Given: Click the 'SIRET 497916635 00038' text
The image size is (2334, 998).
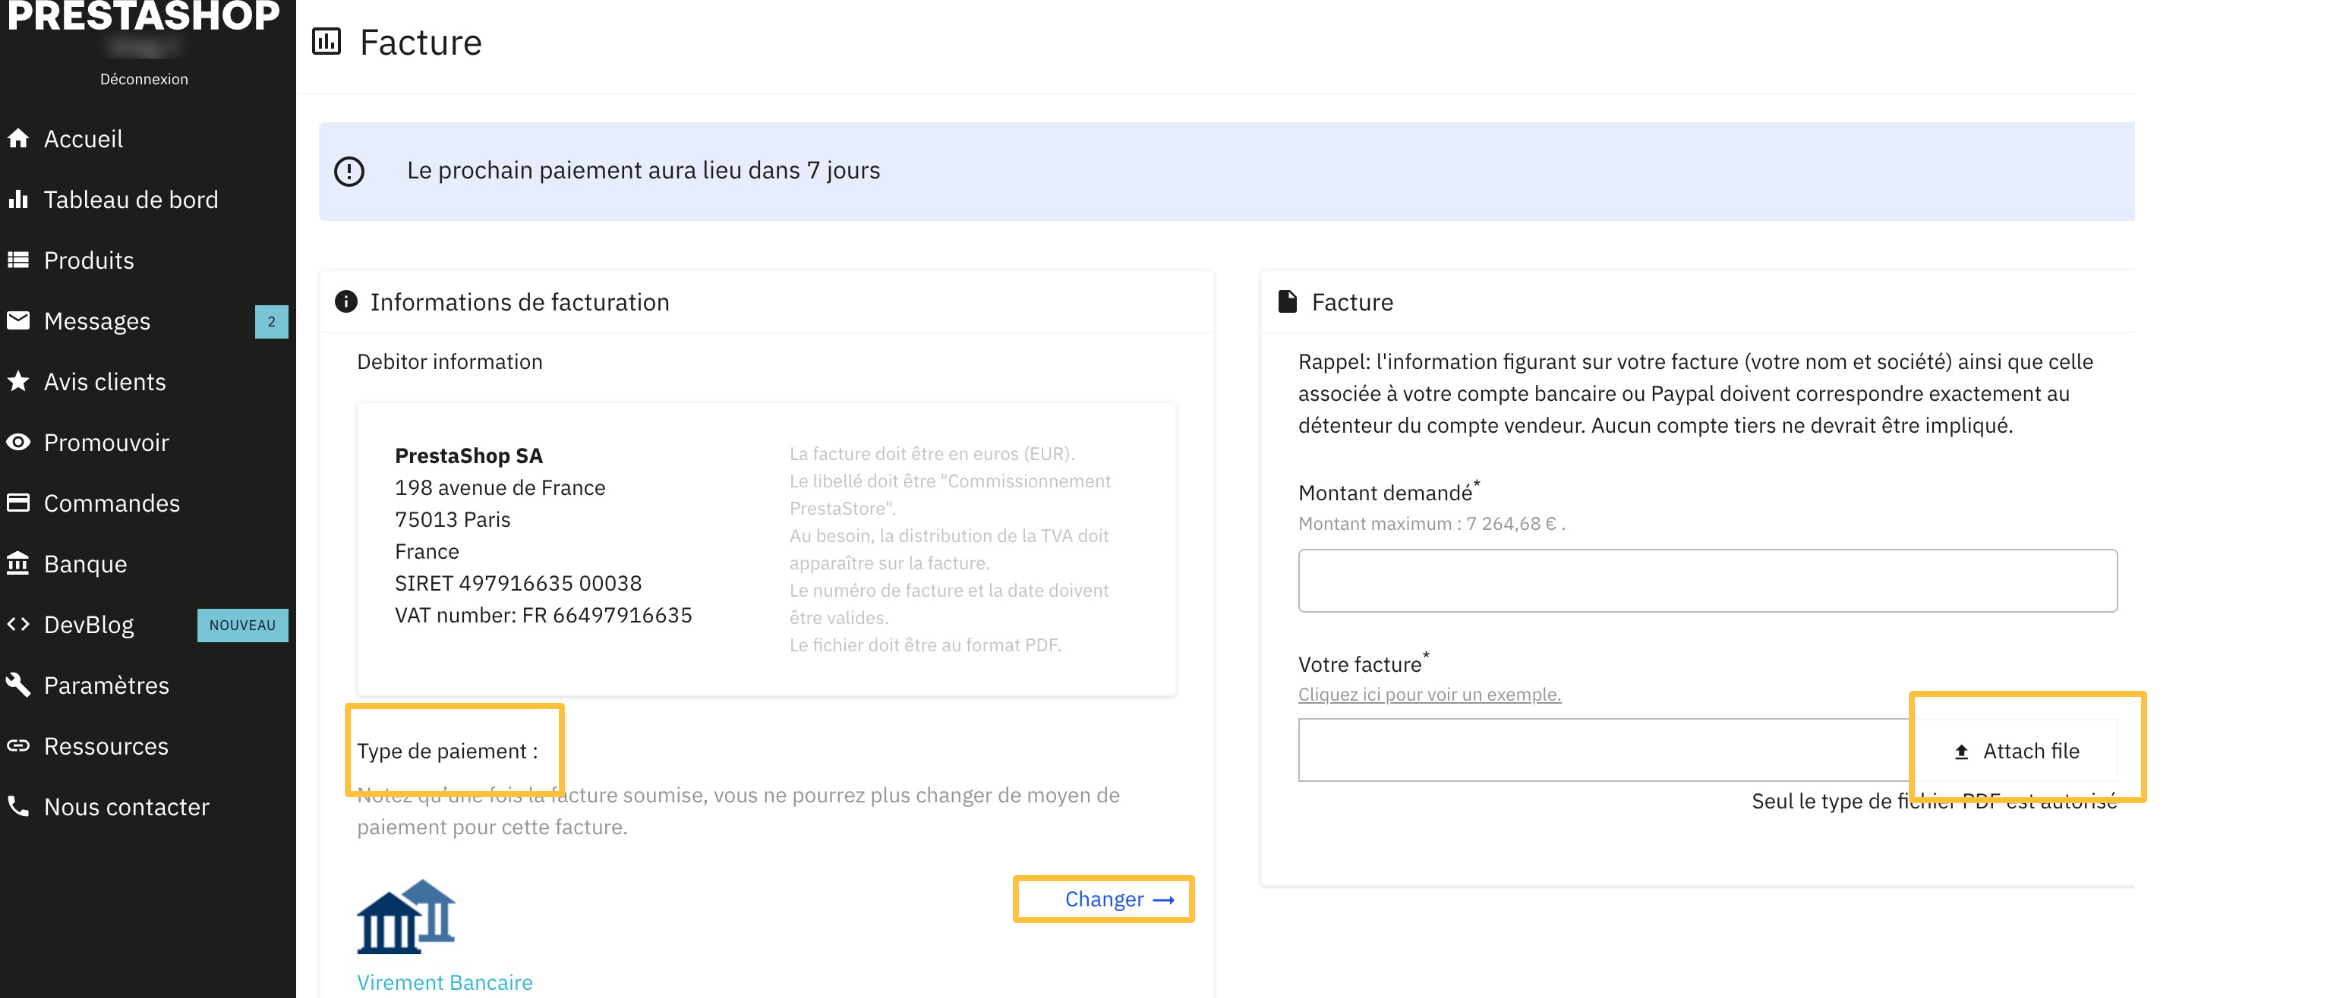Looking at the screenshot, I should [518, 583].
